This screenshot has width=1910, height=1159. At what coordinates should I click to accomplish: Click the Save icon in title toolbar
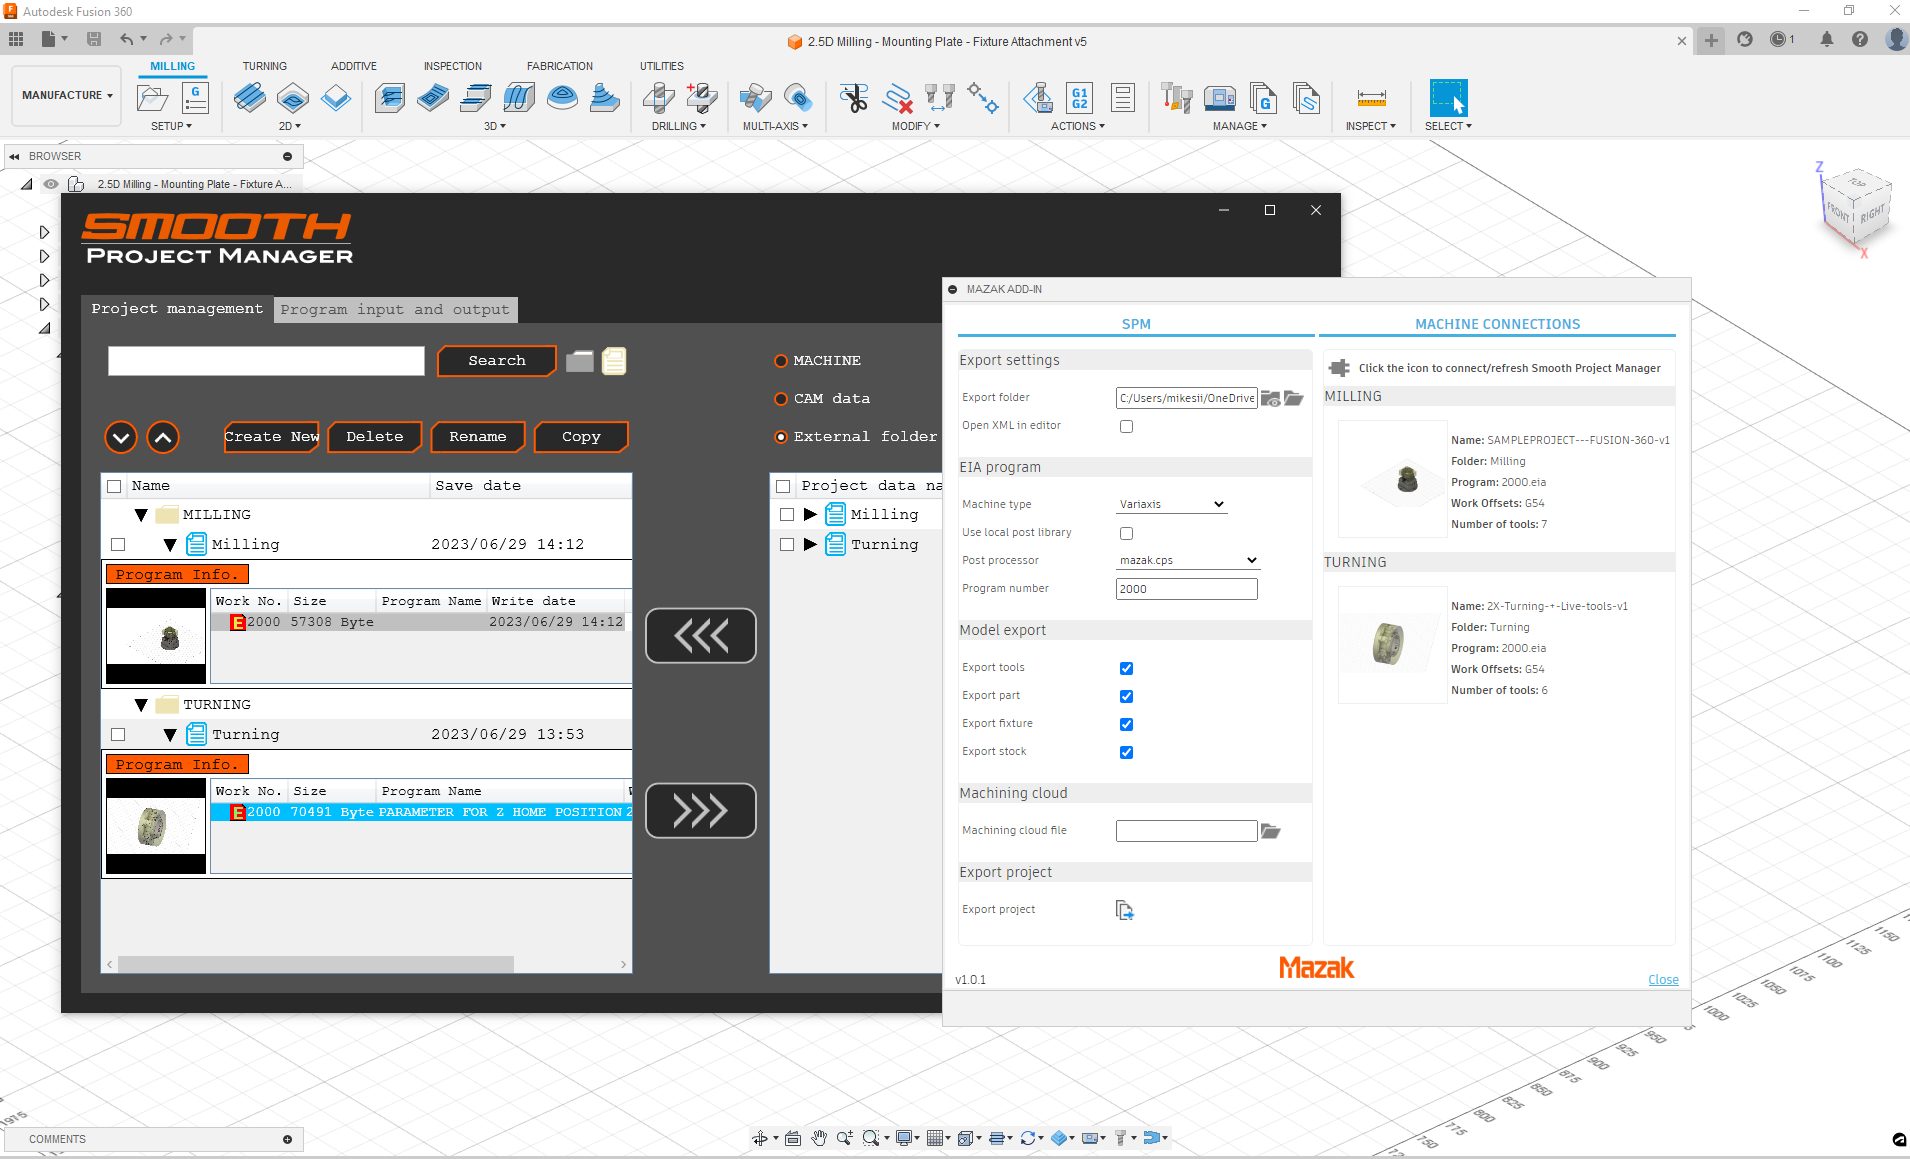click(94, 39)
